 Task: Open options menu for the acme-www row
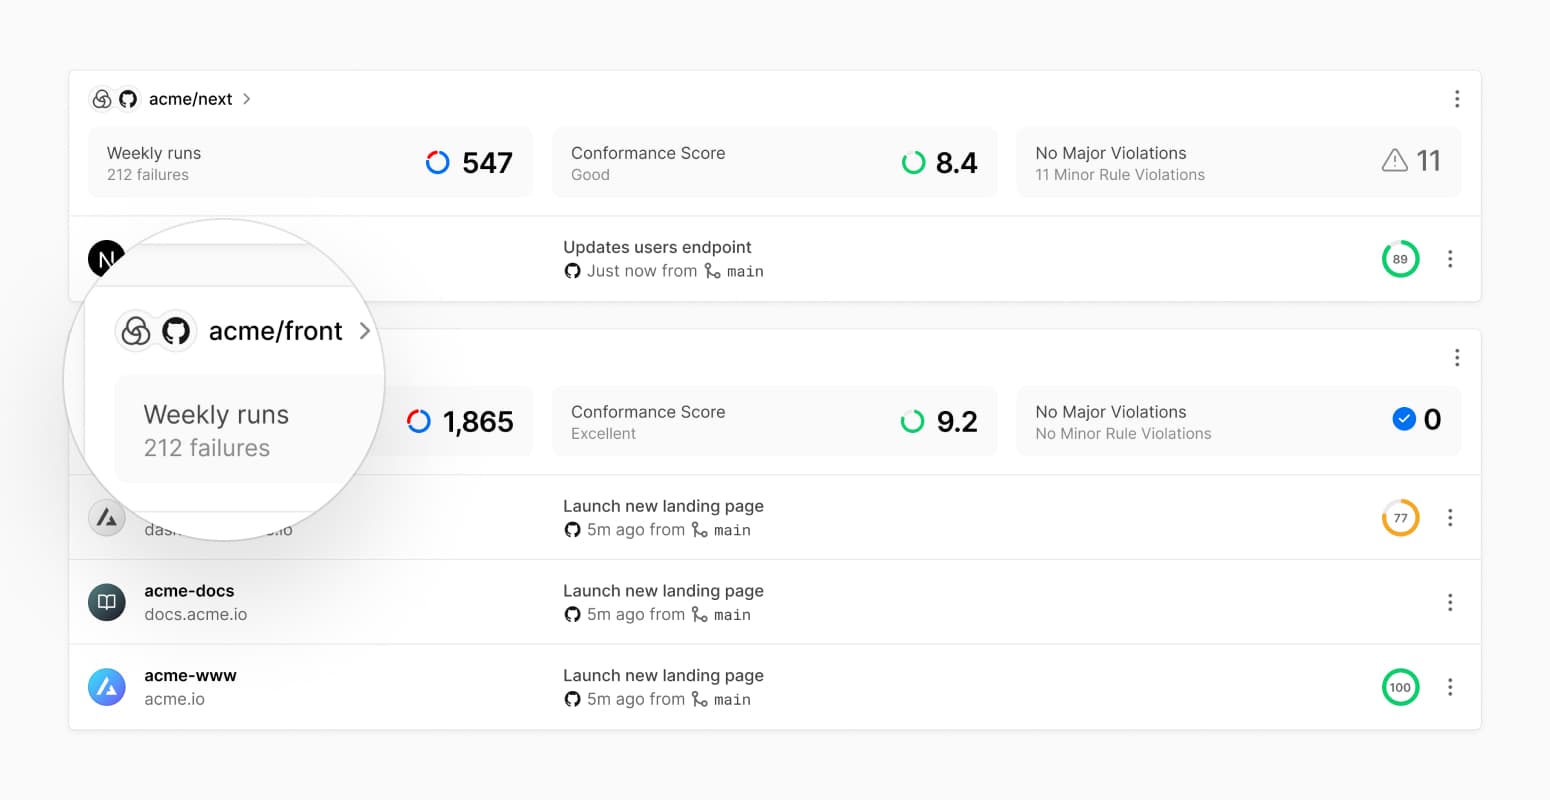(x=1449, y=687)
